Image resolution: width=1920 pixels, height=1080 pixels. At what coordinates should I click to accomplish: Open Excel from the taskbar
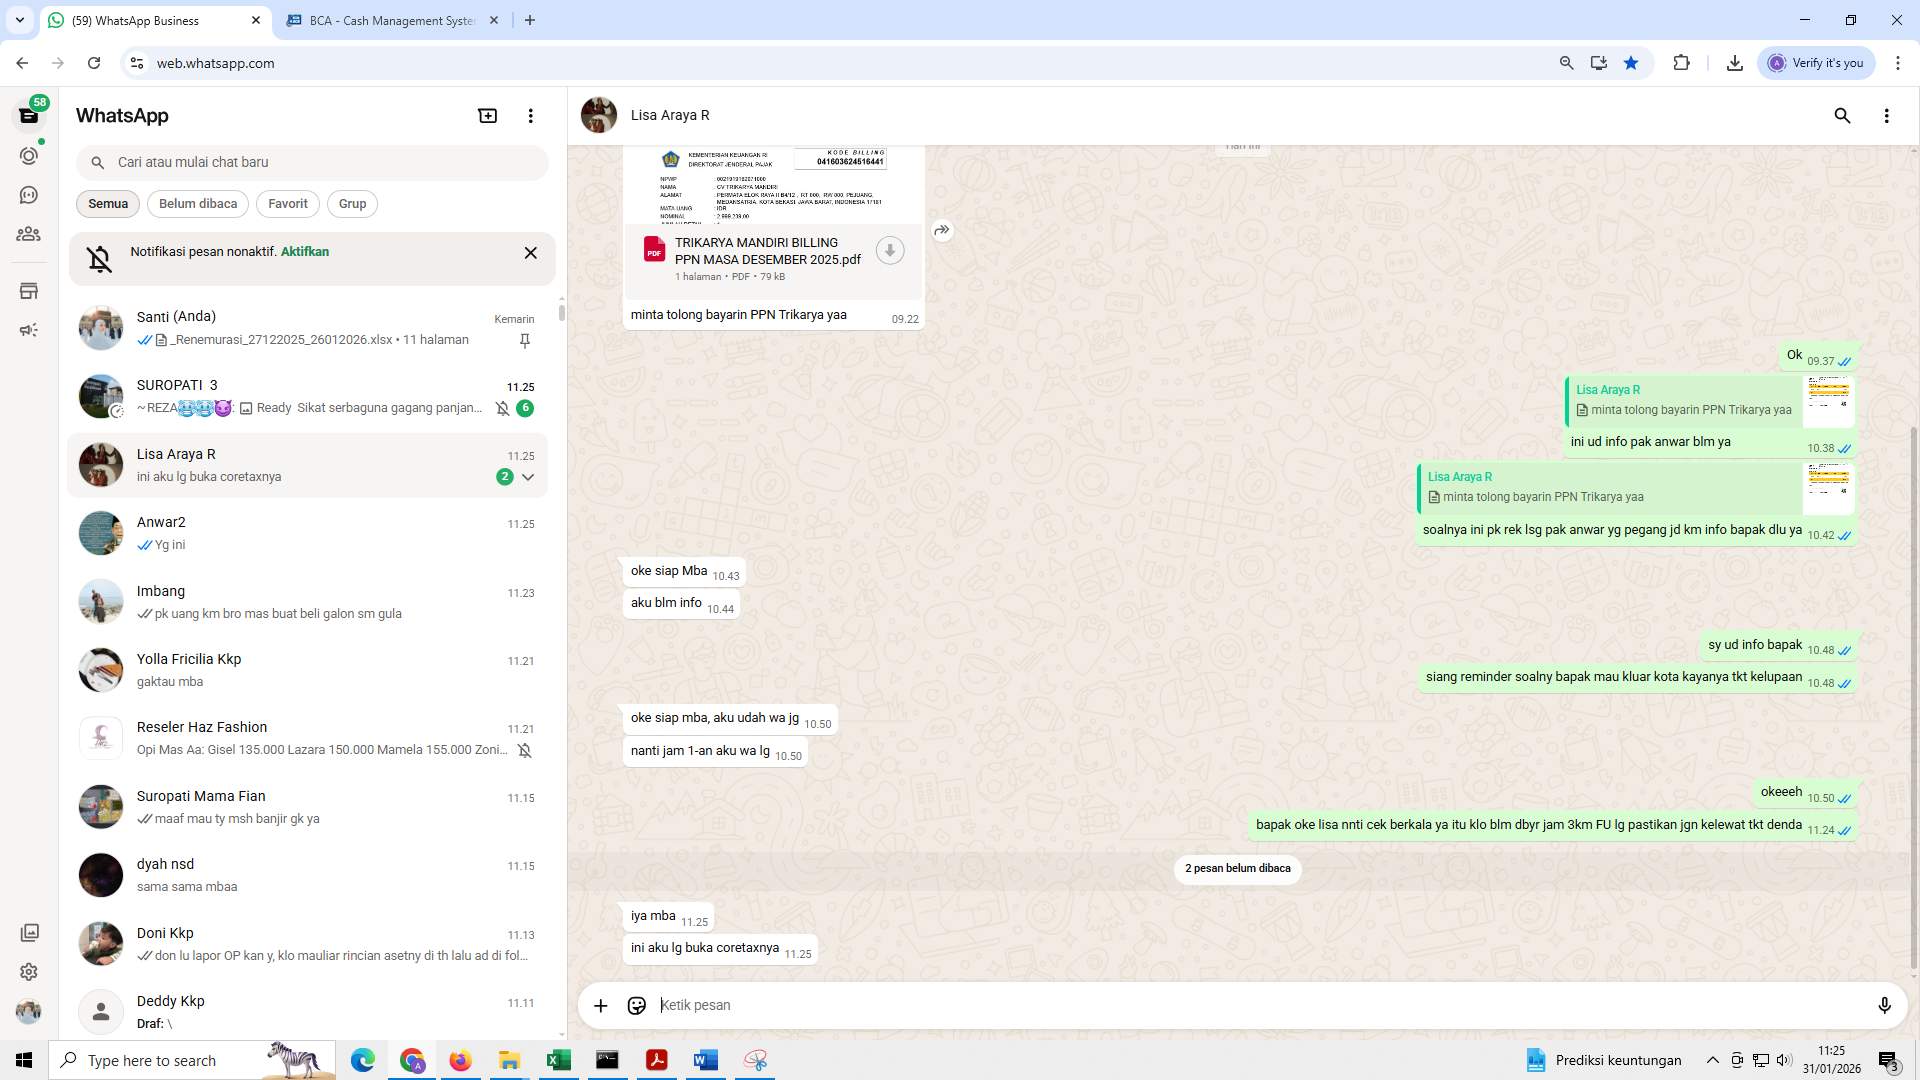[559, 1060]
